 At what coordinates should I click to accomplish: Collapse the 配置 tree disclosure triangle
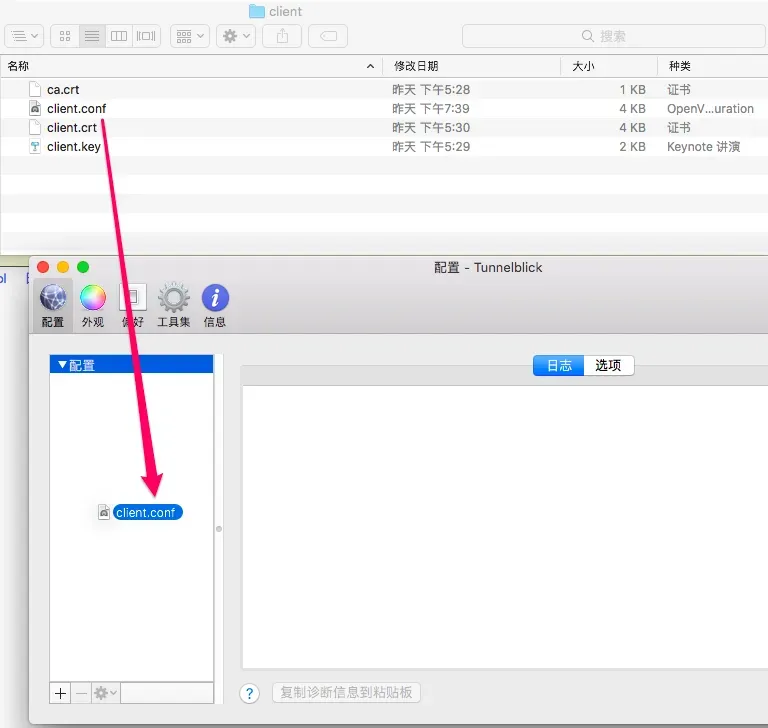[62, 365]
